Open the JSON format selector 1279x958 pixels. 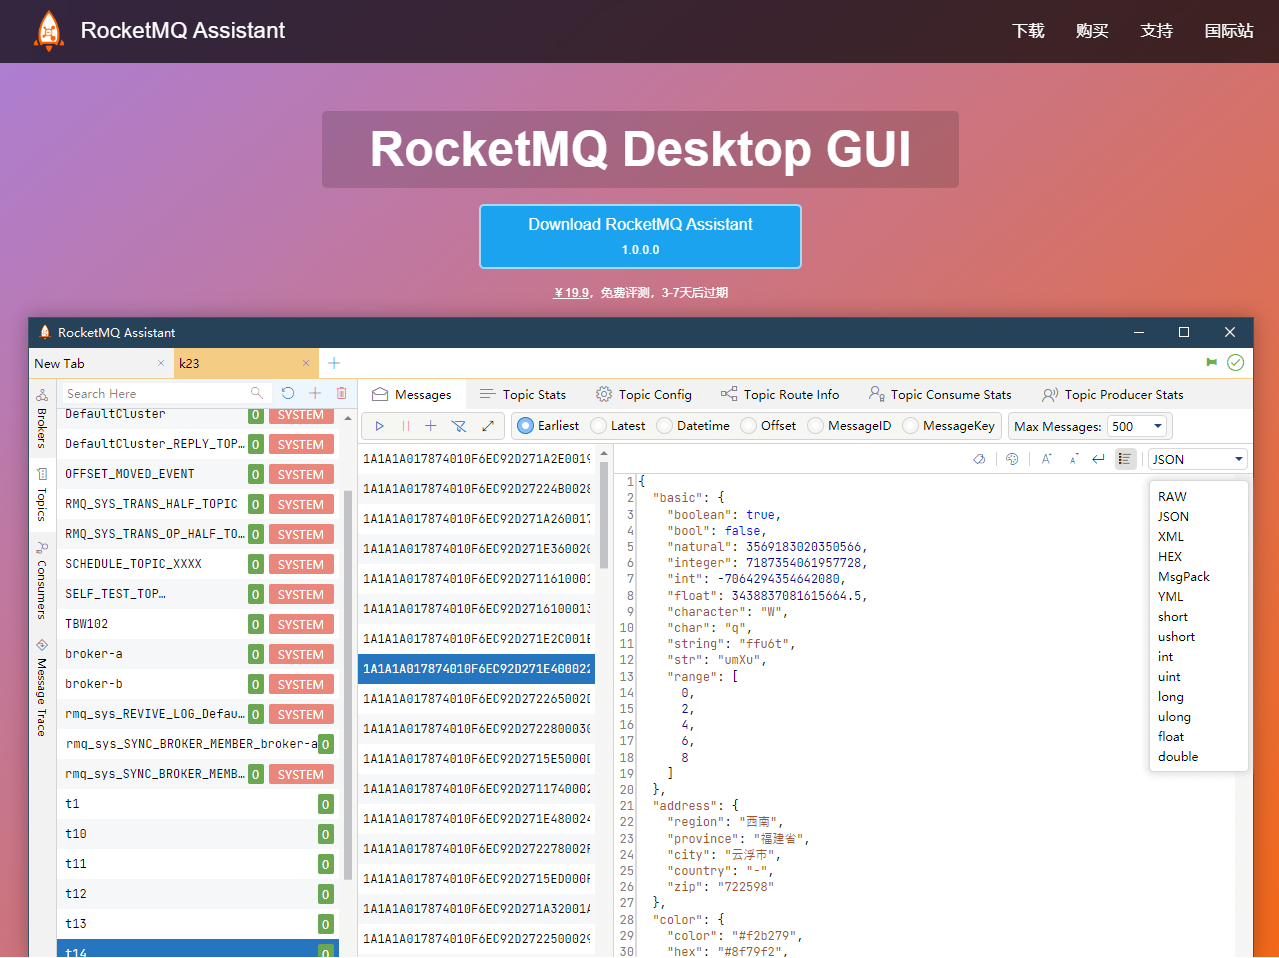point(1196,458)
